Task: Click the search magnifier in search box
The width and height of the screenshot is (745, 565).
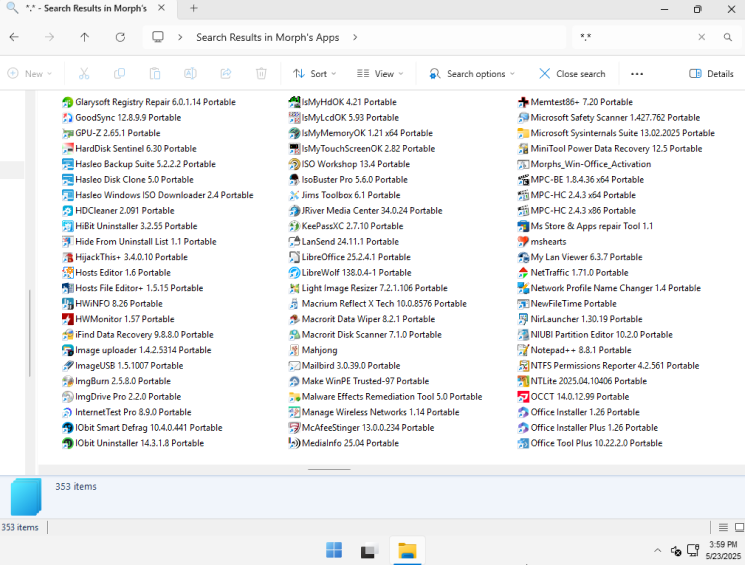Action: [727, 37]
